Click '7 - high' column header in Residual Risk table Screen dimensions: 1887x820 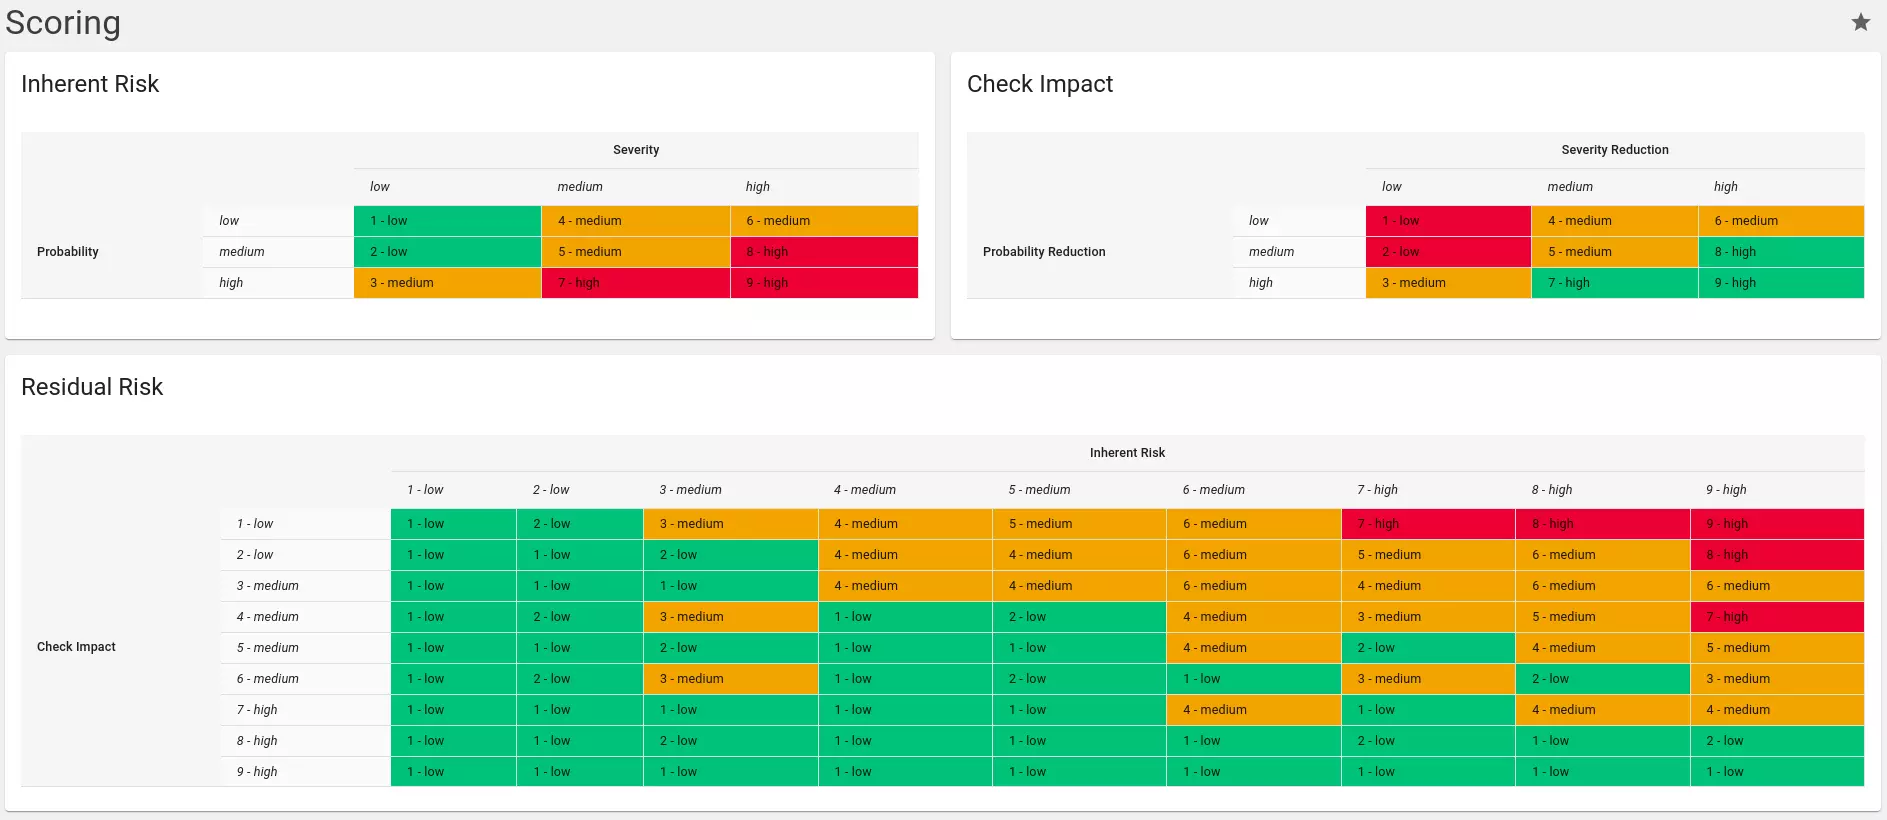[x=1428, y=490]
